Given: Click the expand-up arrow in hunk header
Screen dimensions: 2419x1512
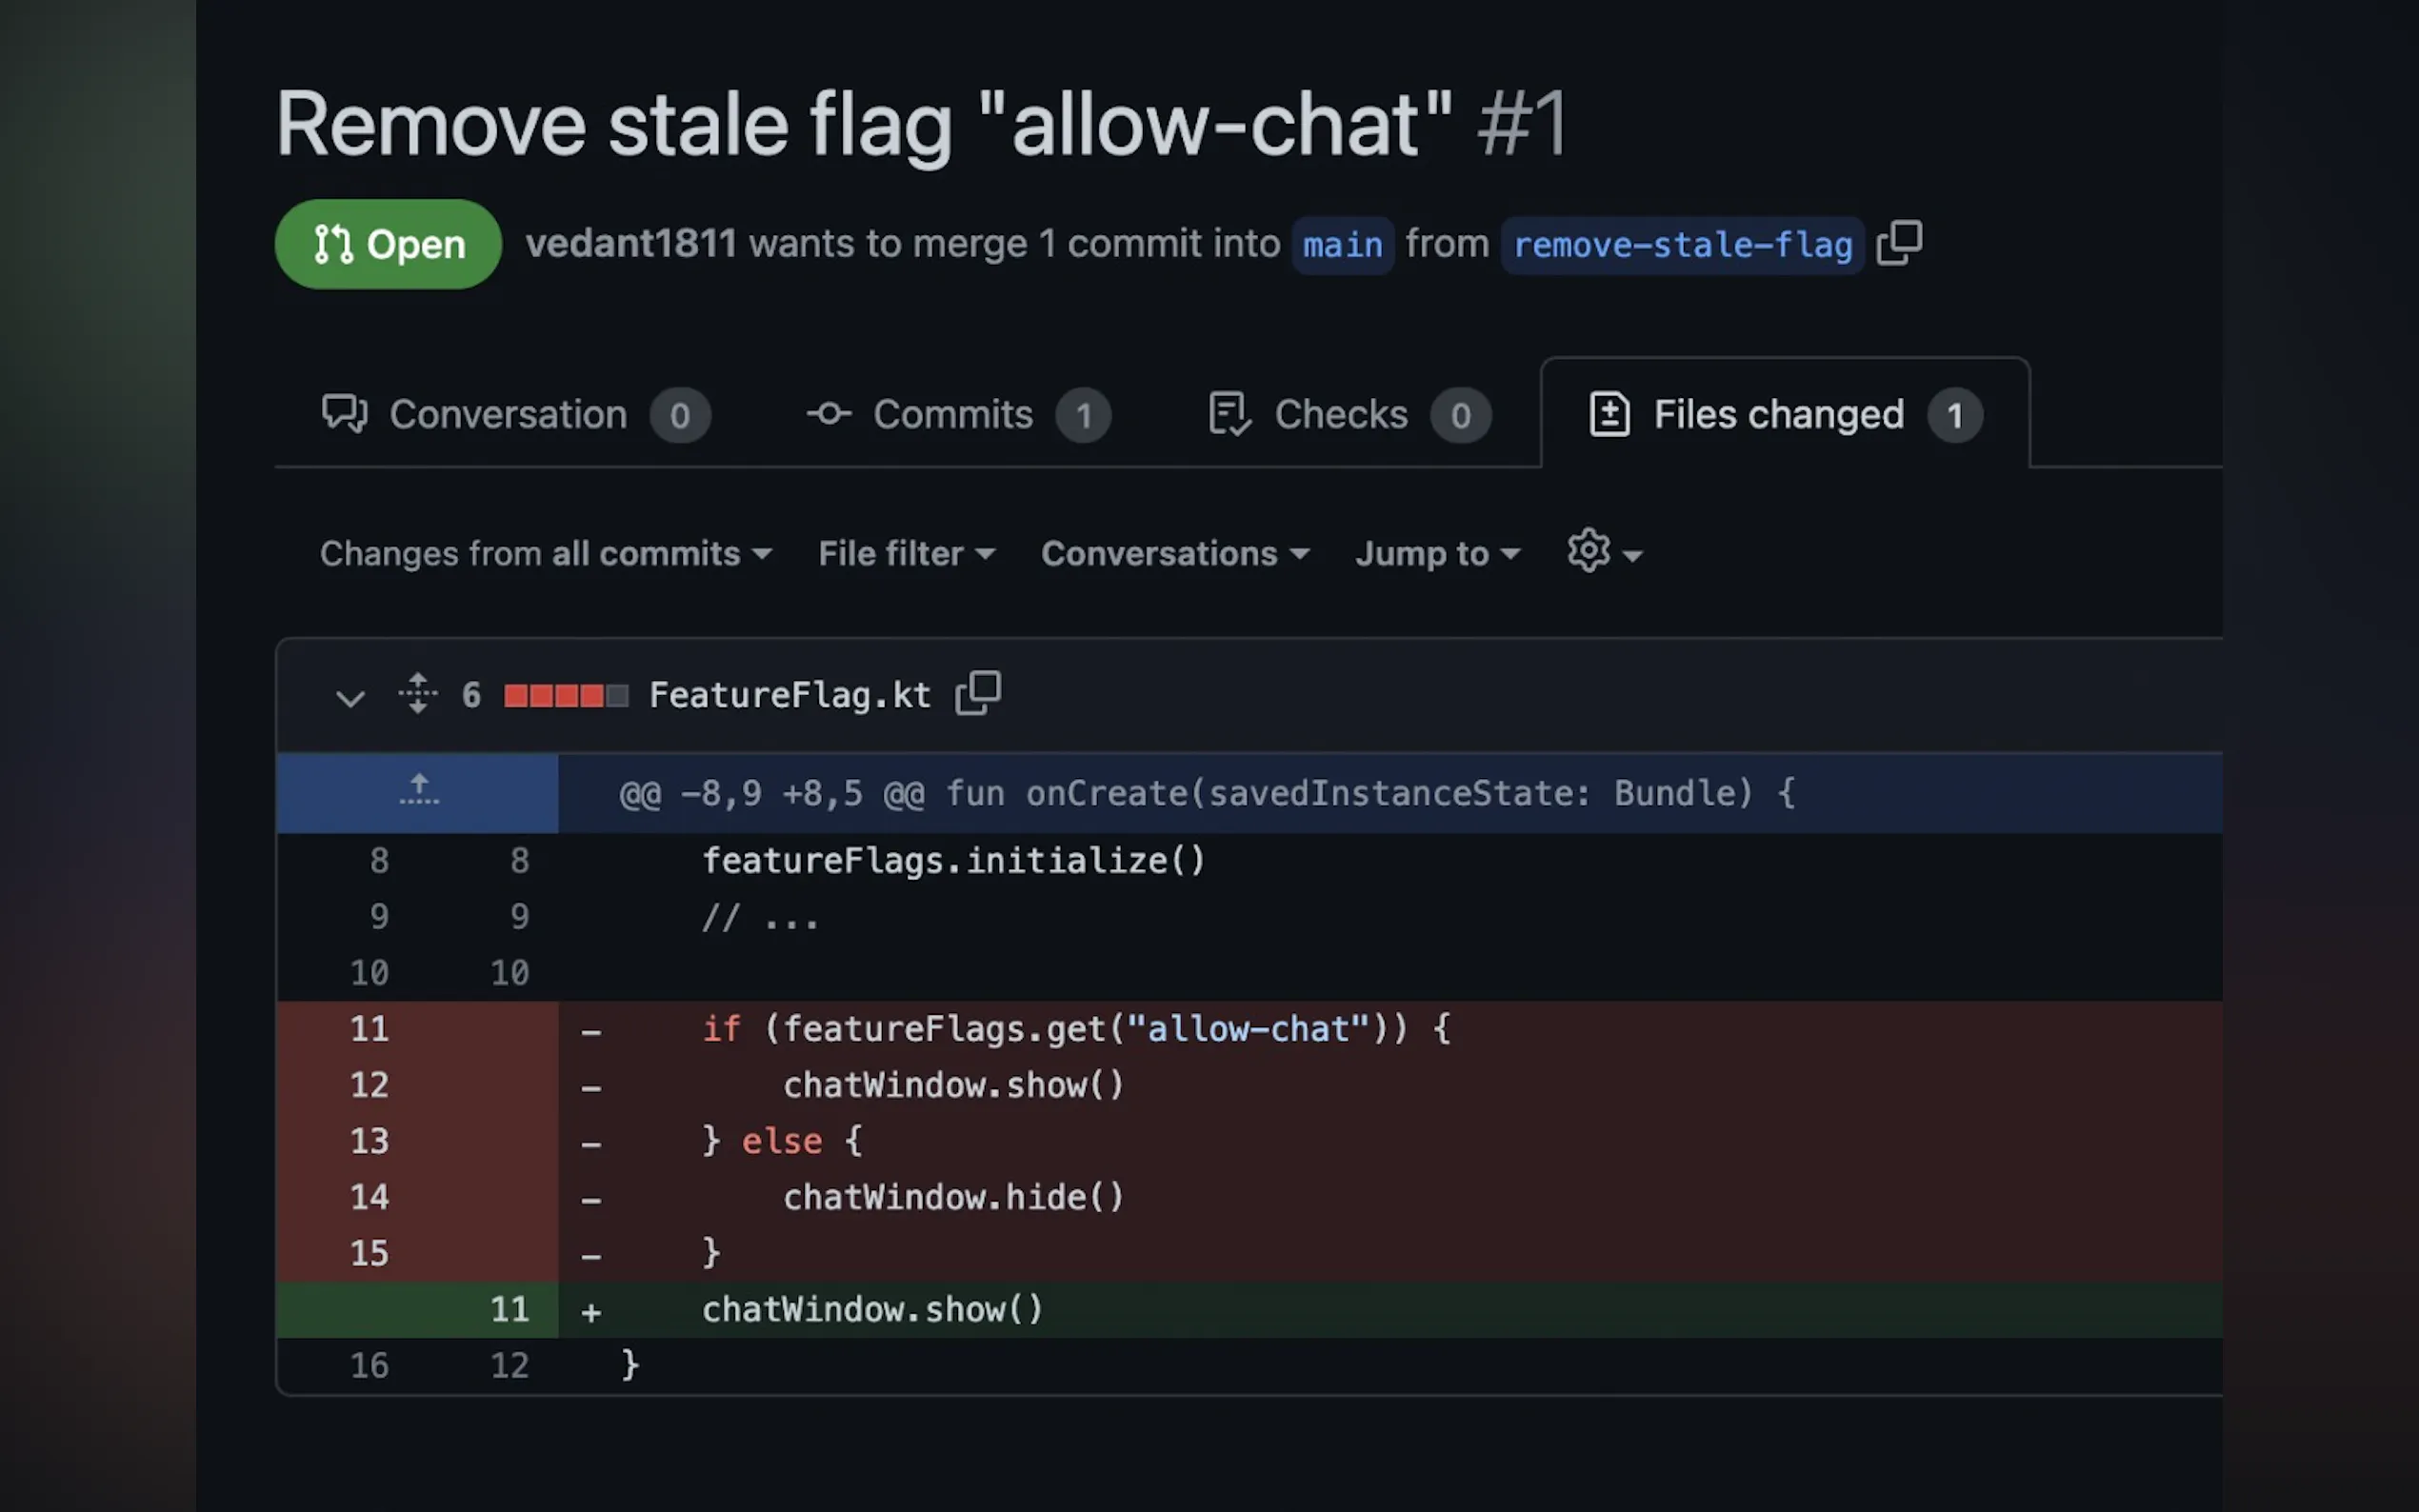Looking at the screenshot, I should point(418,791).
